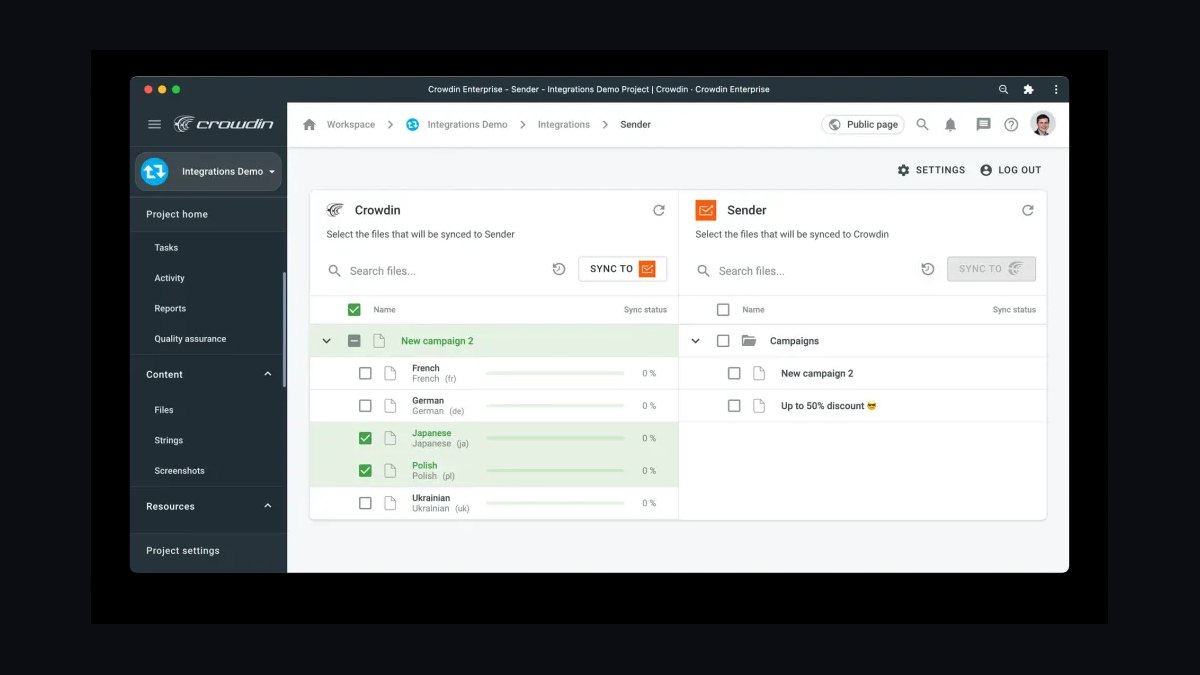The width and height of the screenshot is (1200, 675).
Task: Collapse the Campaigns folder tree
Action: (696, 341)
